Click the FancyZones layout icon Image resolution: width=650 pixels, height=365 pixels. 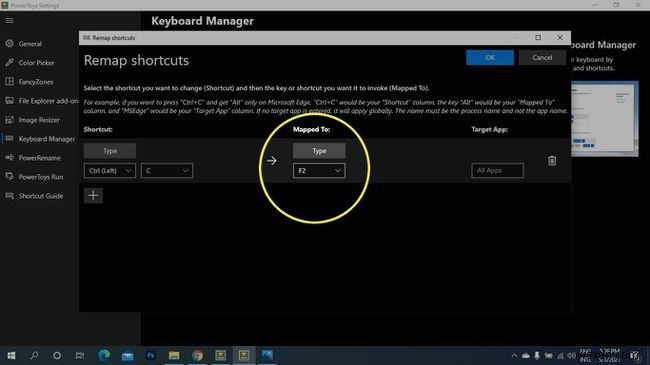pyautogui.click(x=10, y=81)
